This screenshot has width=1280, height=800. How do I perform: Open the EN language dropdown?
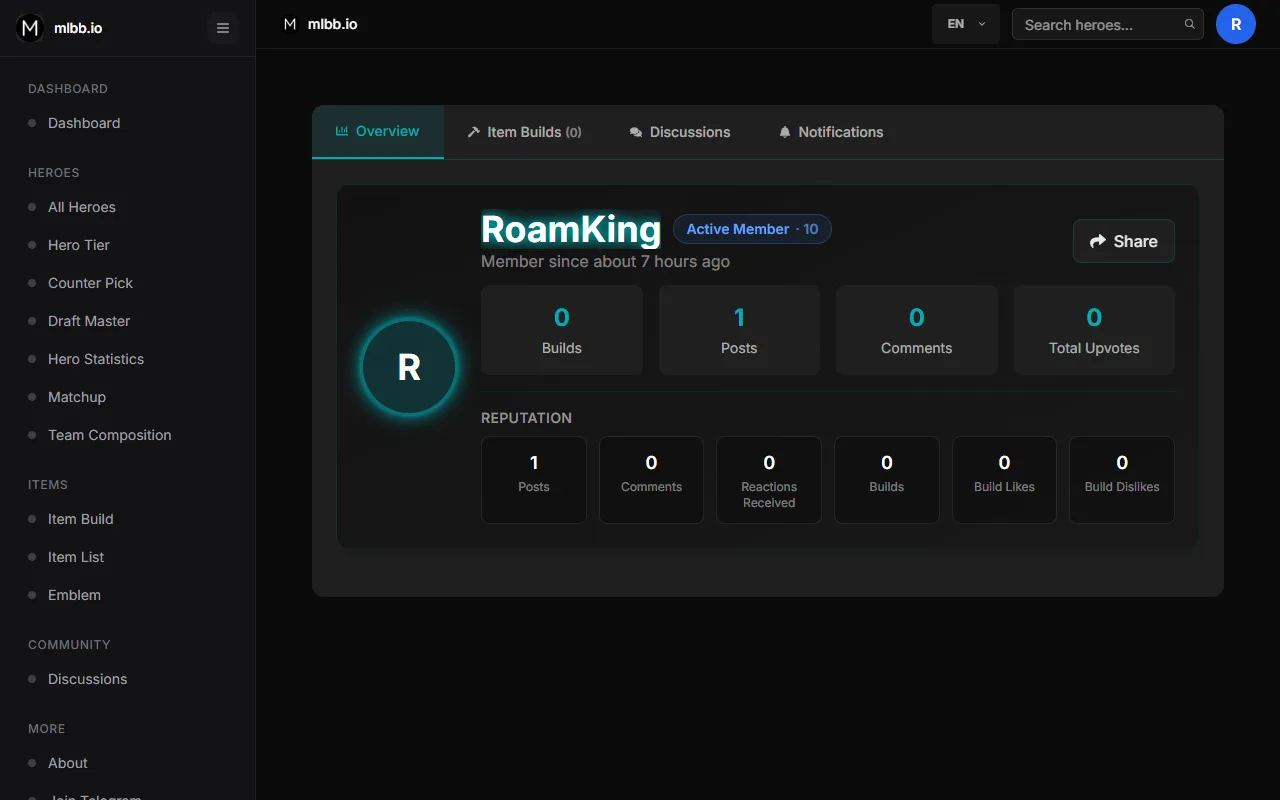tap(966, 24)
